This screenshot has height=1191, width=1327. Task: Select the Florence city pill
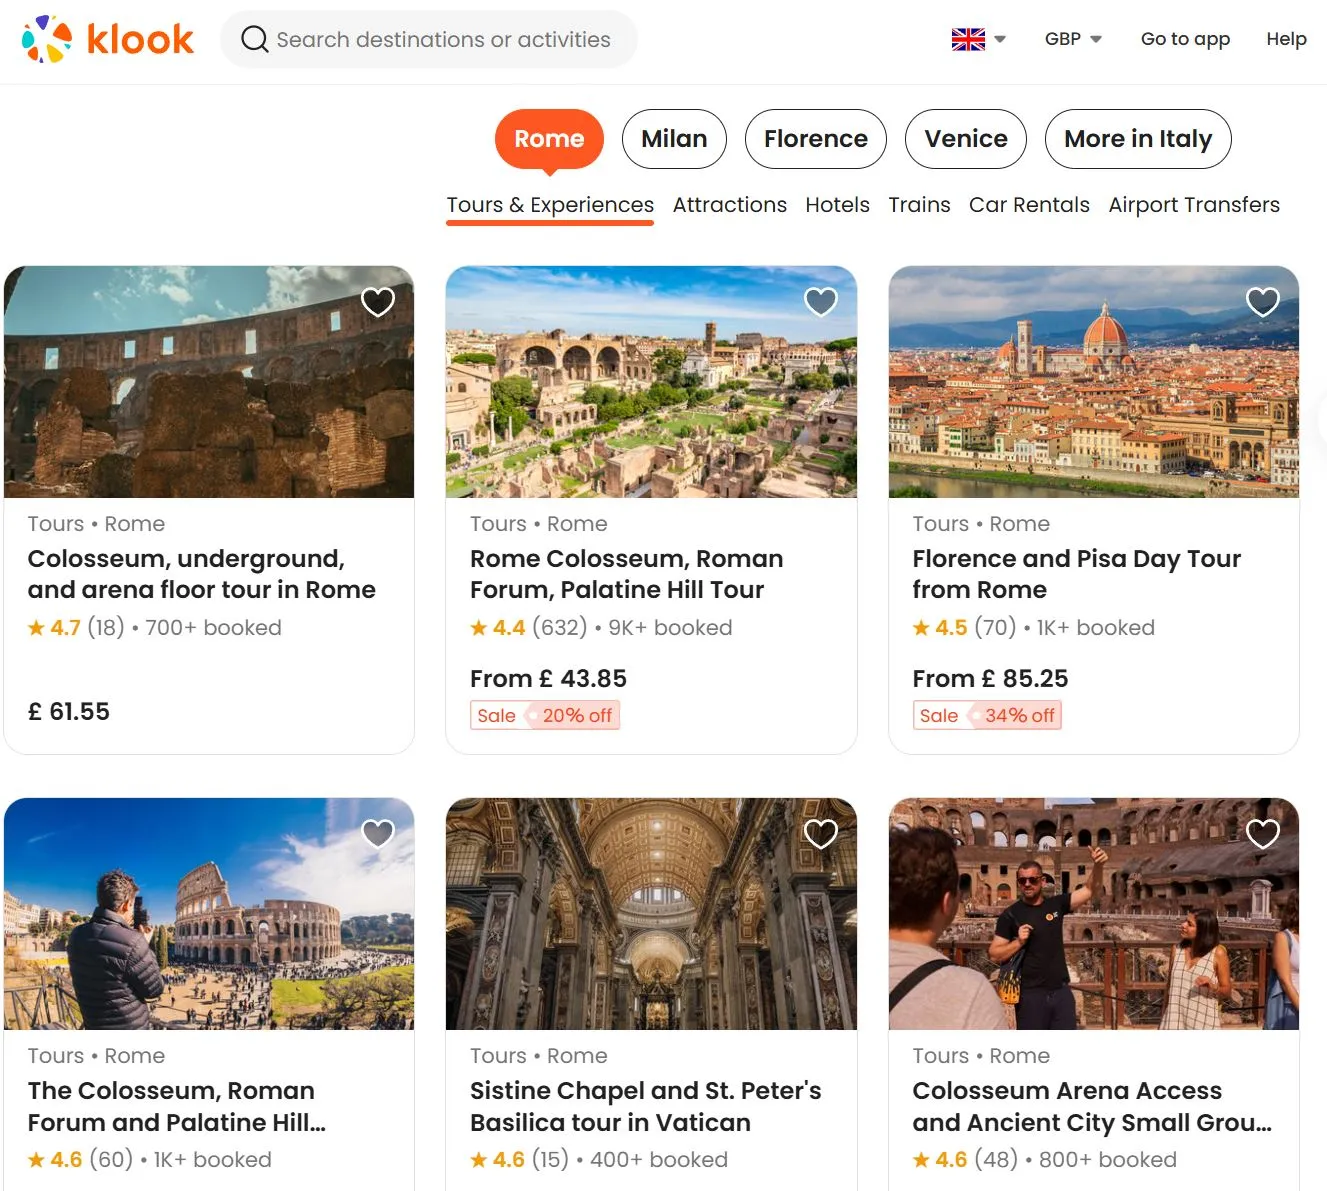click(815, 139)
